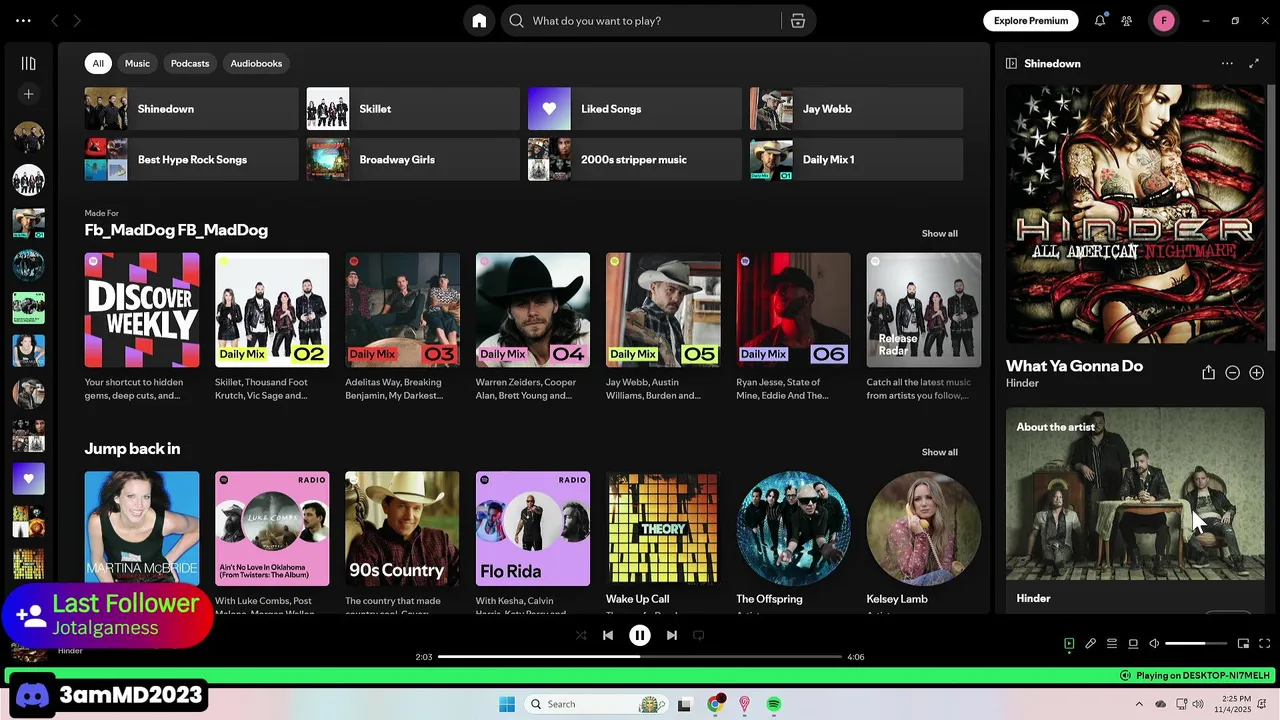
Task: Open the Windows Start menu
Action: 507,704
